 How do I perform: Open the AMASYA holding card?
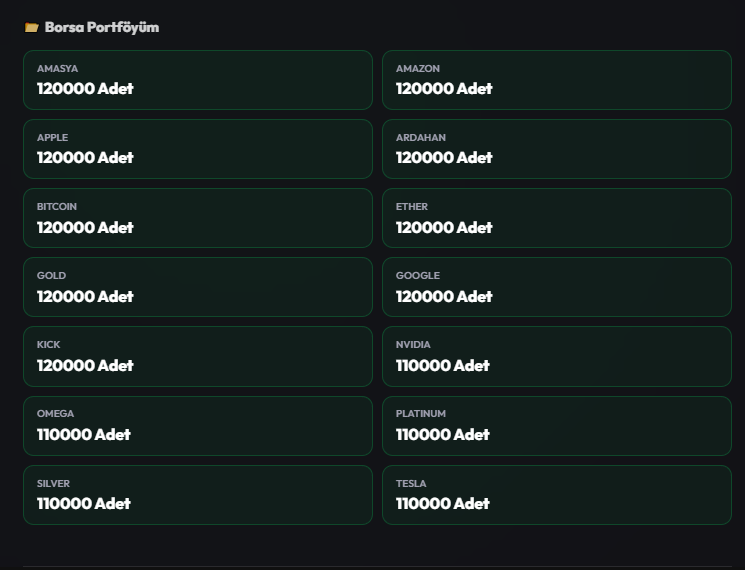tap(198, 80)
